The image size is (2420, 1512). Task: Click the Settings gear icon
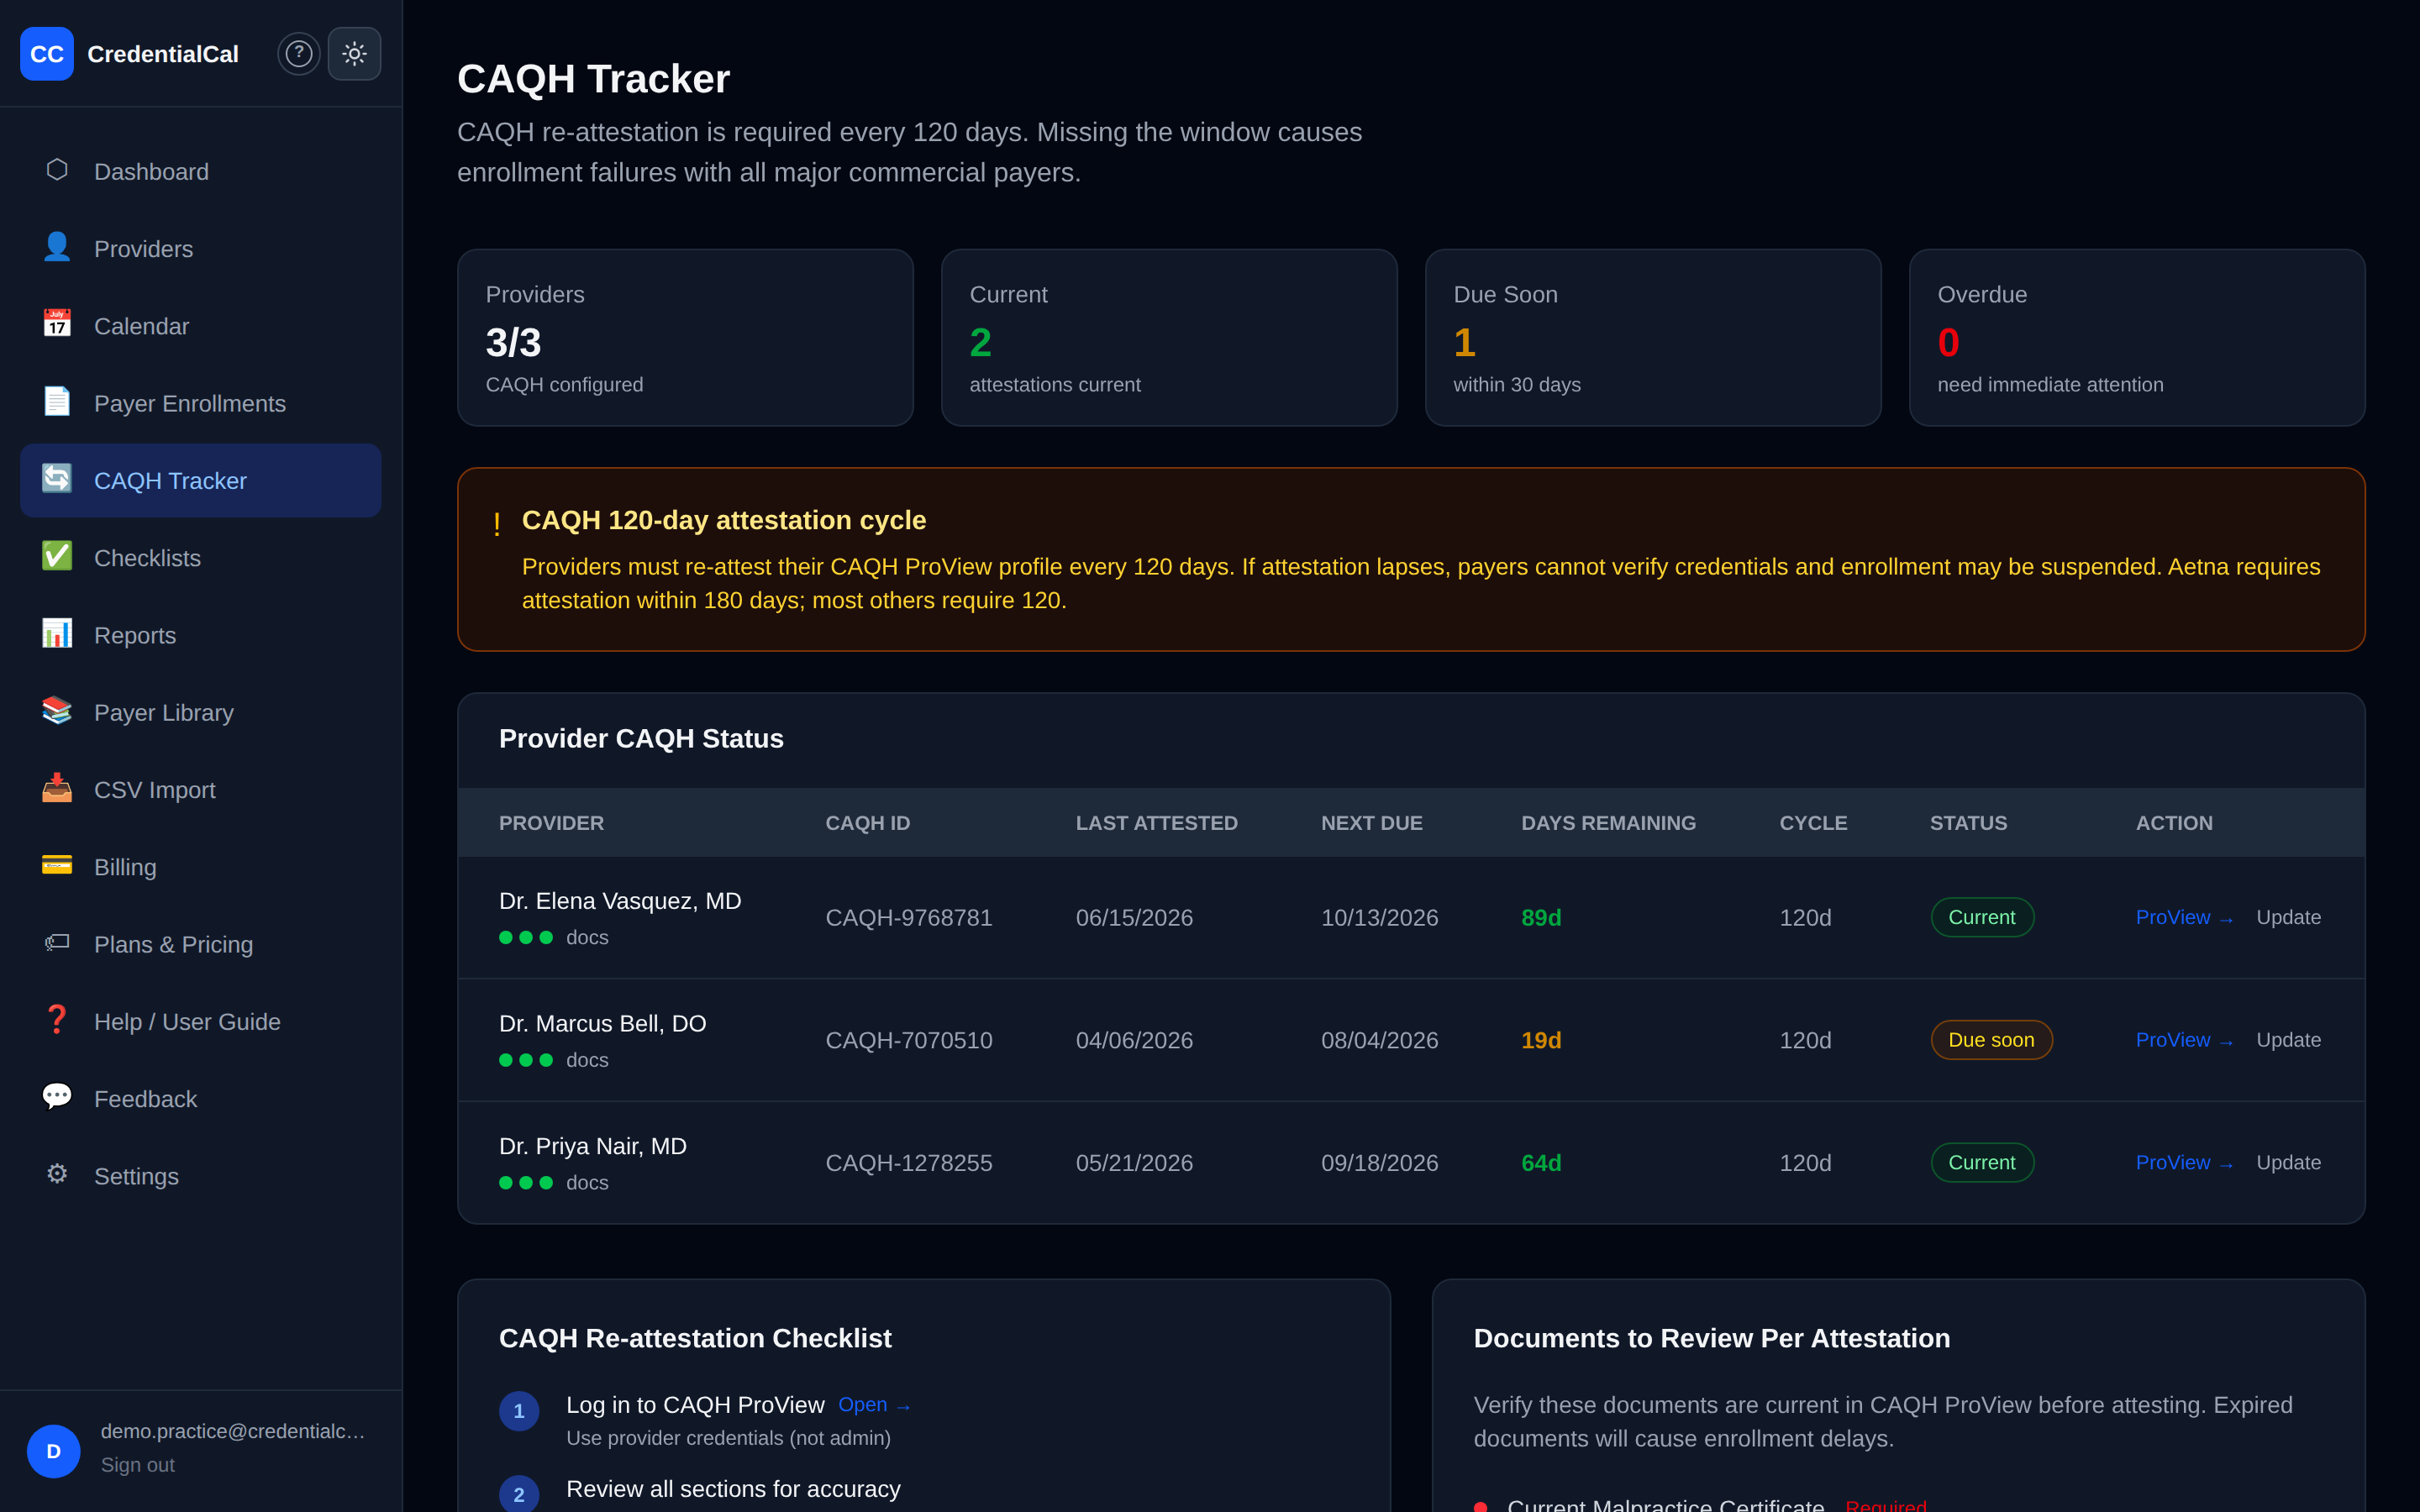pyautogui.click(x=57, y=1175)
